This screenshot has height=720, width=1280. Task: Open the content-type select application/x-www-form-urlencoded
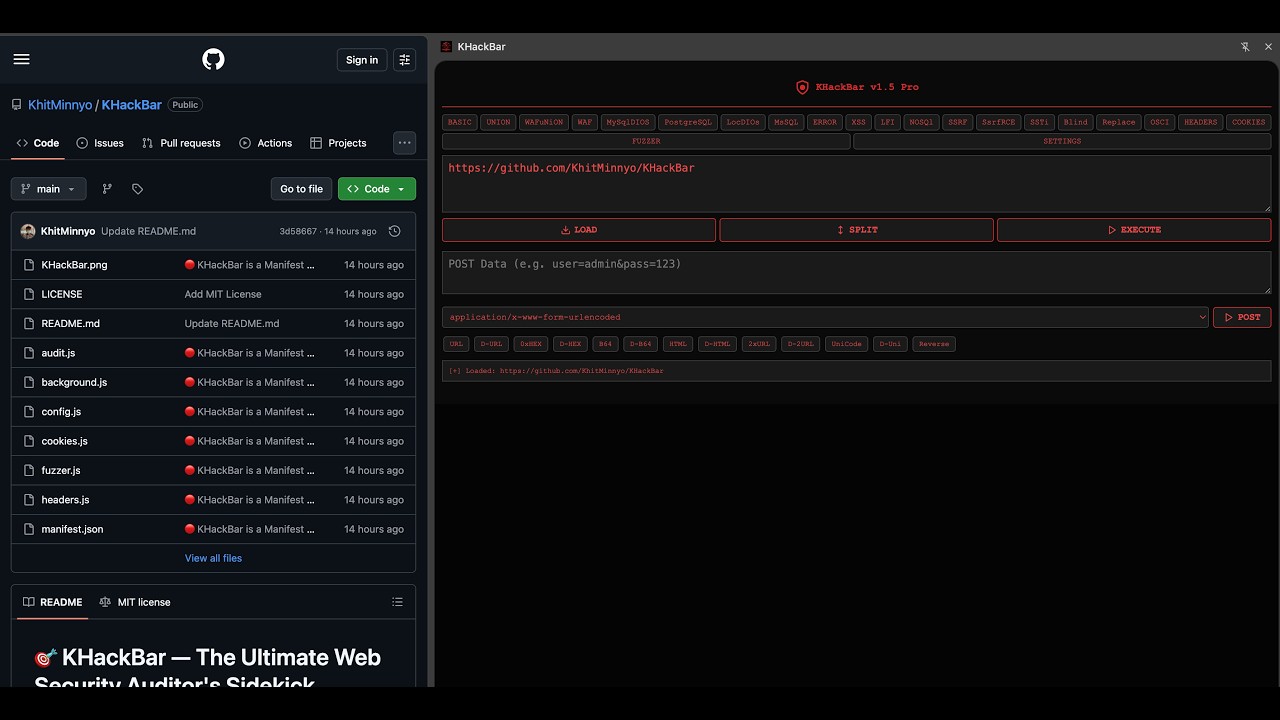pyautogui.click(x=827, y=317)
